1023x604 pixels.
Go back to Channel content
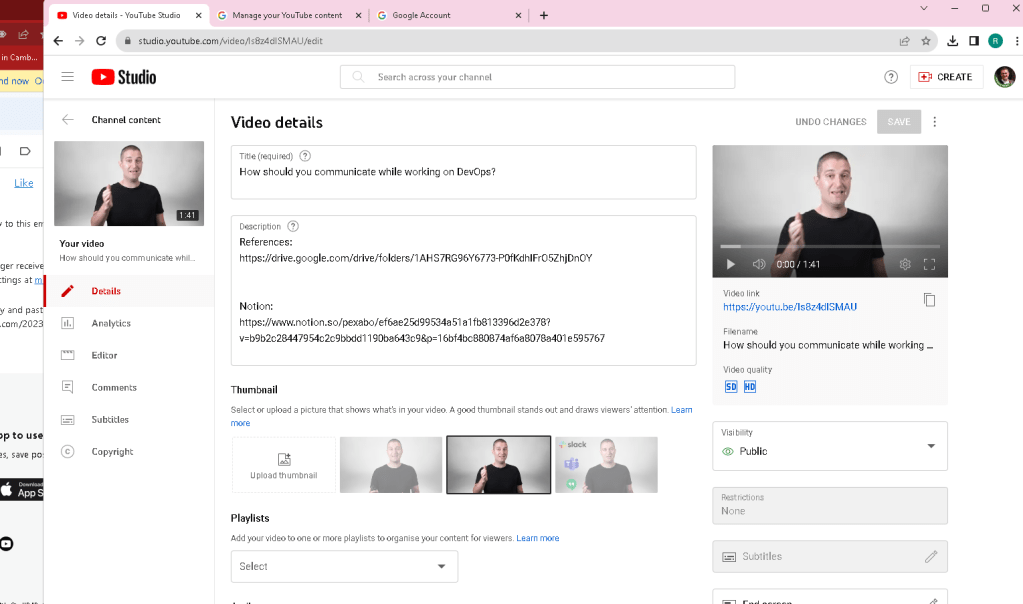[x=68, y=119]
